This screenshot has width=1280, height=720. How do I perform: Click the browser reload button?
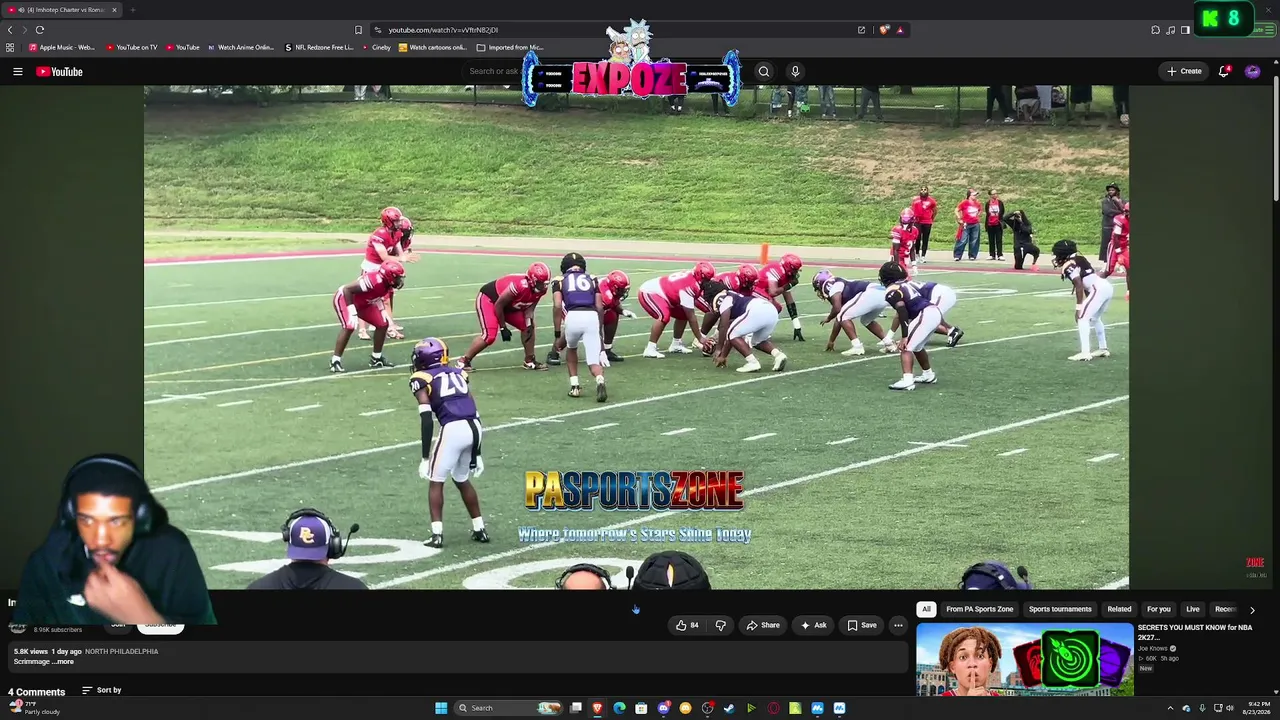(40, 30)
